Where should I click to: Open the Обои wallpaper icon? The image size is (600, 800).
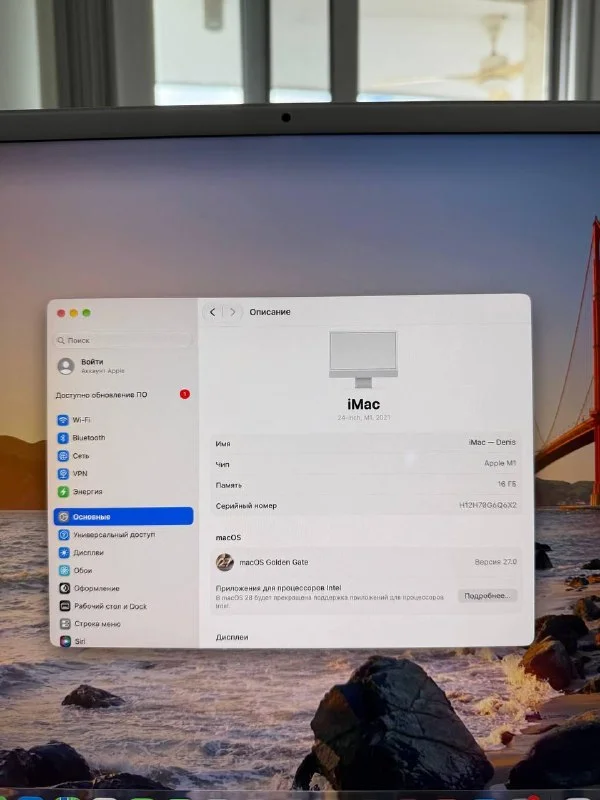tap(64, 570)
